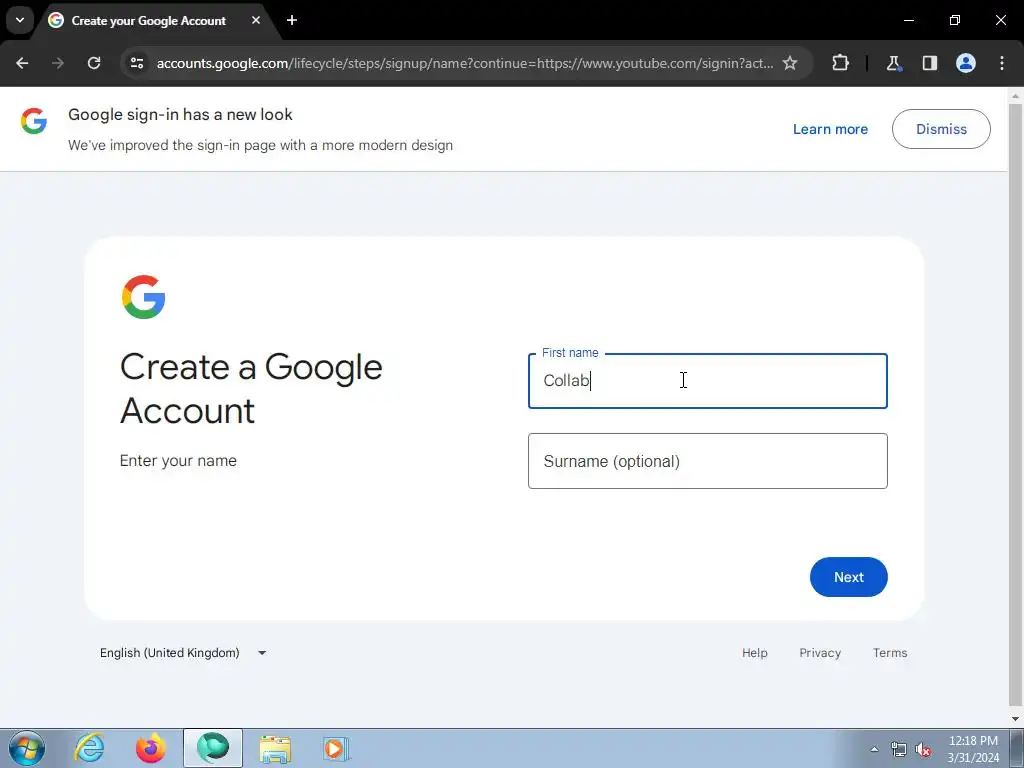Click the address bar URL
The width and height of the screenshot is (1024, 768).
(464, 63)
